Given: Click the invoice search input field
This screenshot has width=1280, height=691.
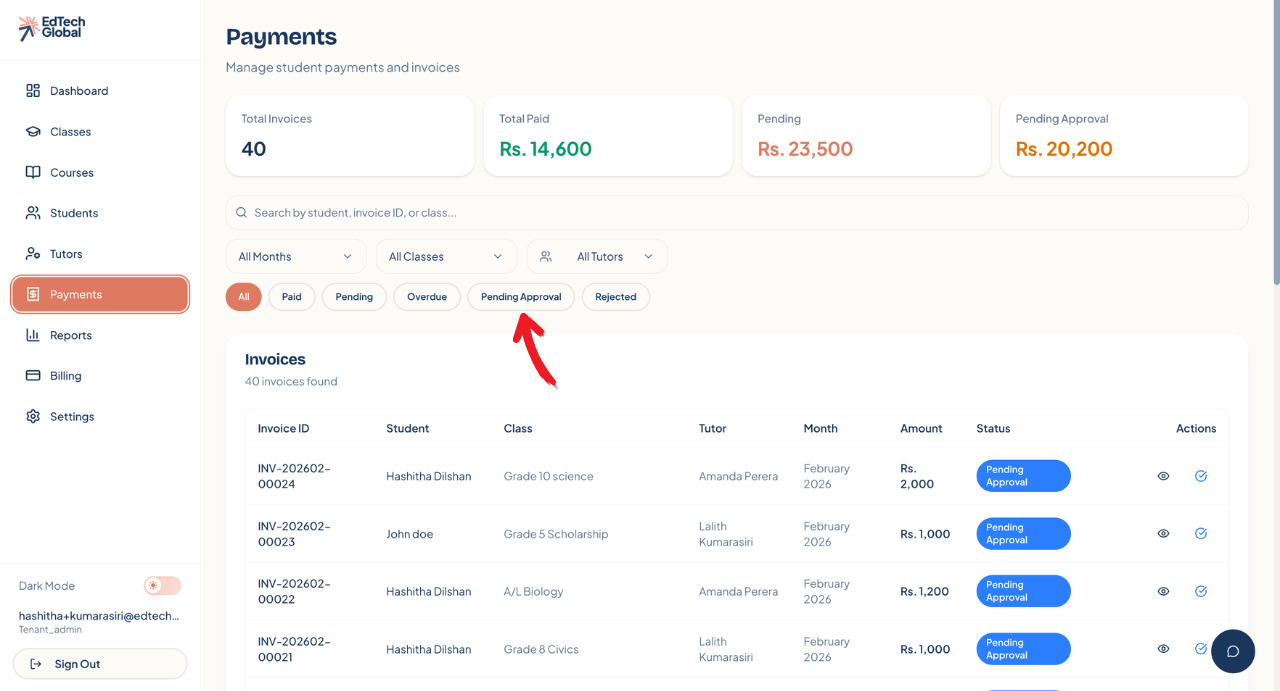Looking at the screenshot, I should pos(736,213).
